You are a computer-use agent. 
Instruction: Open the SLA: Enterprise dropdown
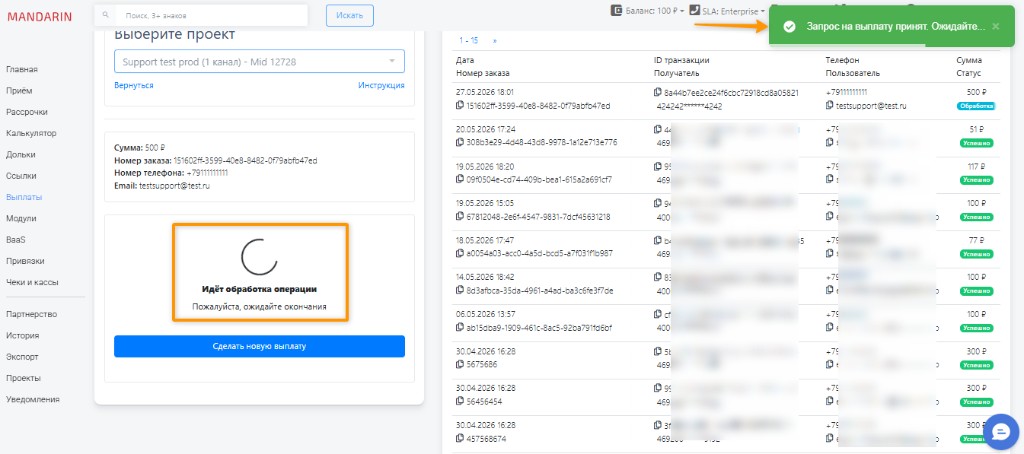(734, 11)
